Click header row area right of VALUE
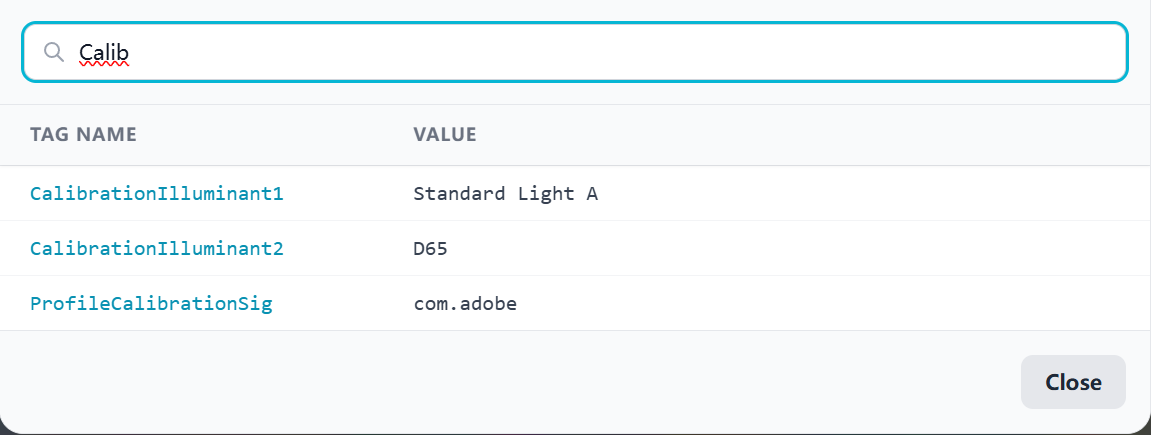Image resolution: width=1151 pixels, height=435 pixels. click(x=800, y=134)
